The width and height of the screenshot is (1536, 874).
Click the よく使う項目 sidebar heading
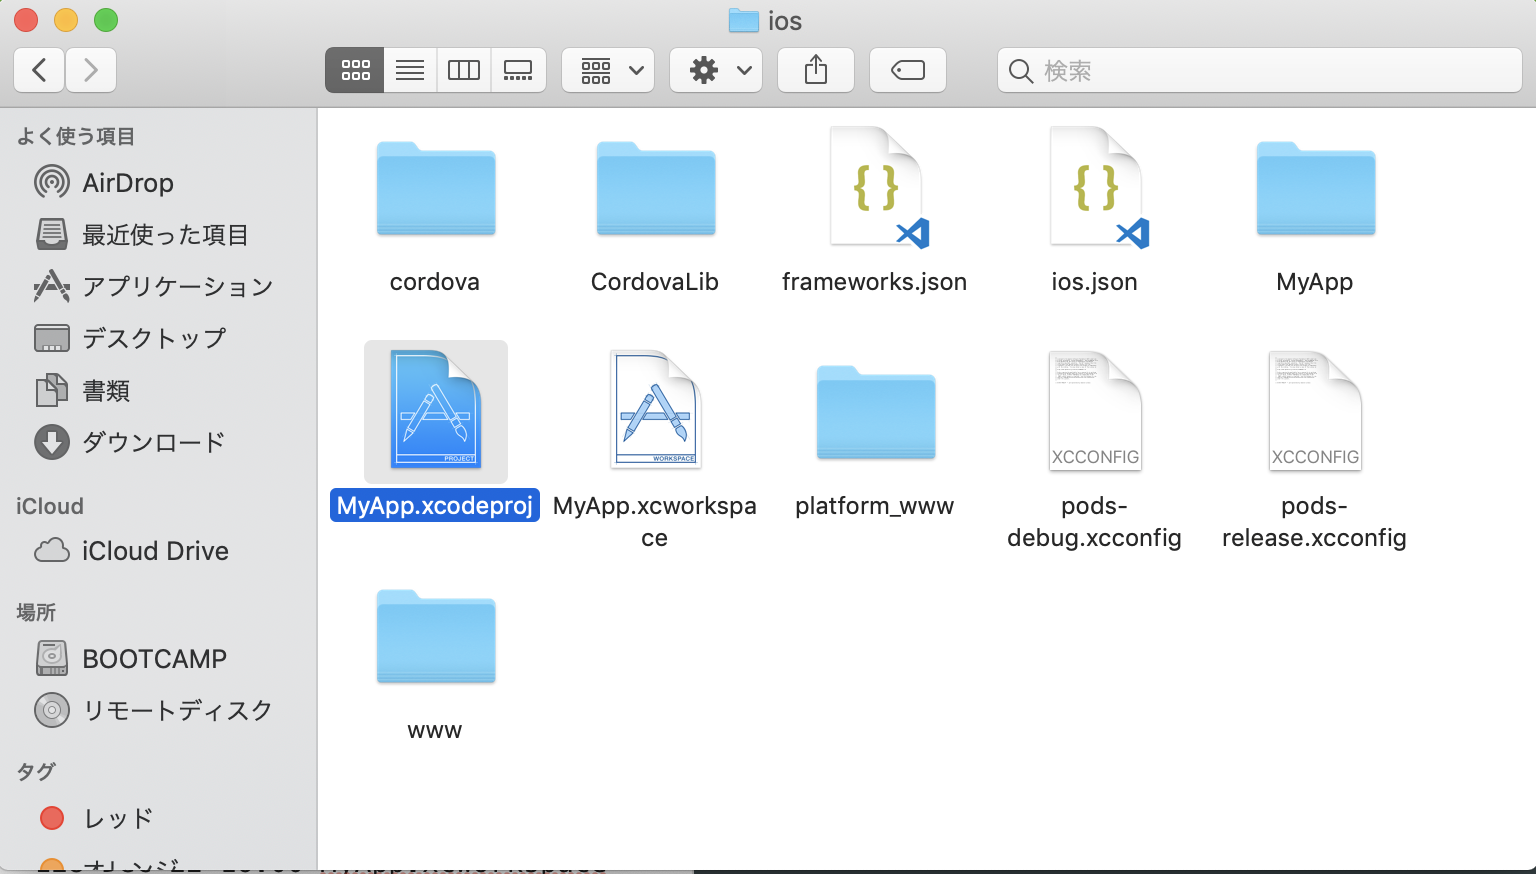76,136
